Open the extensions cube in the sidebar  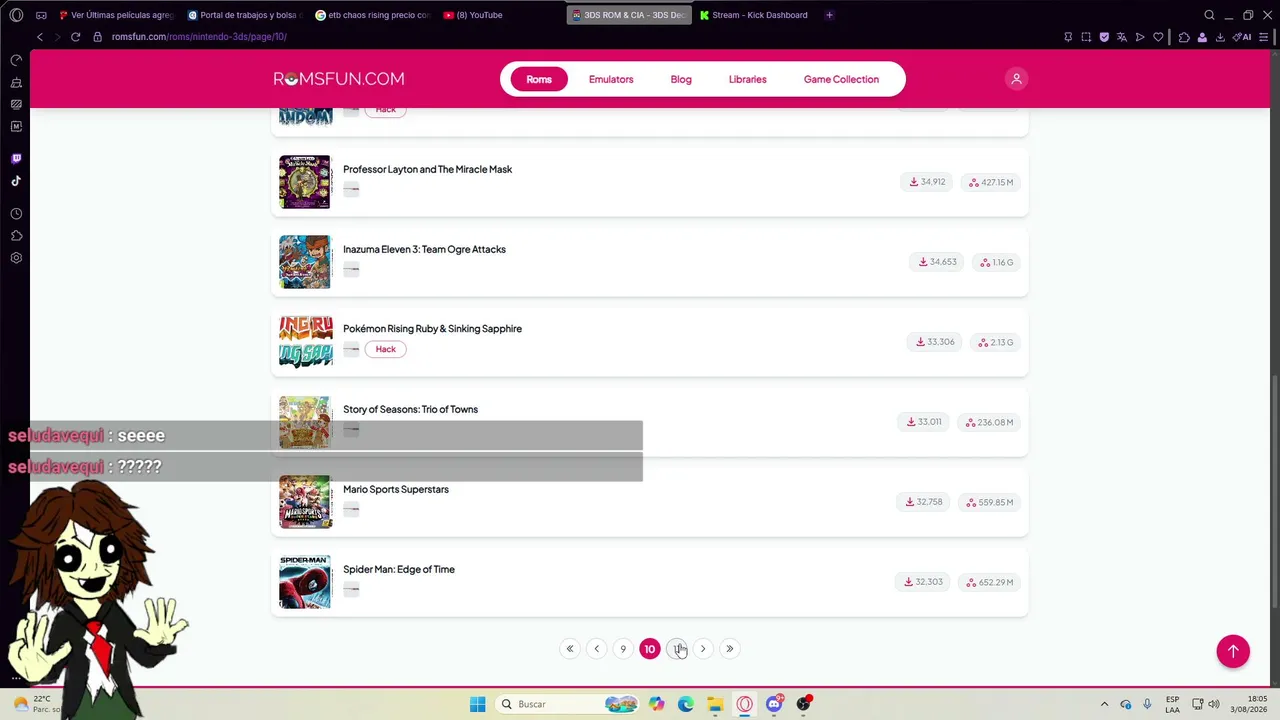(16, 236)
